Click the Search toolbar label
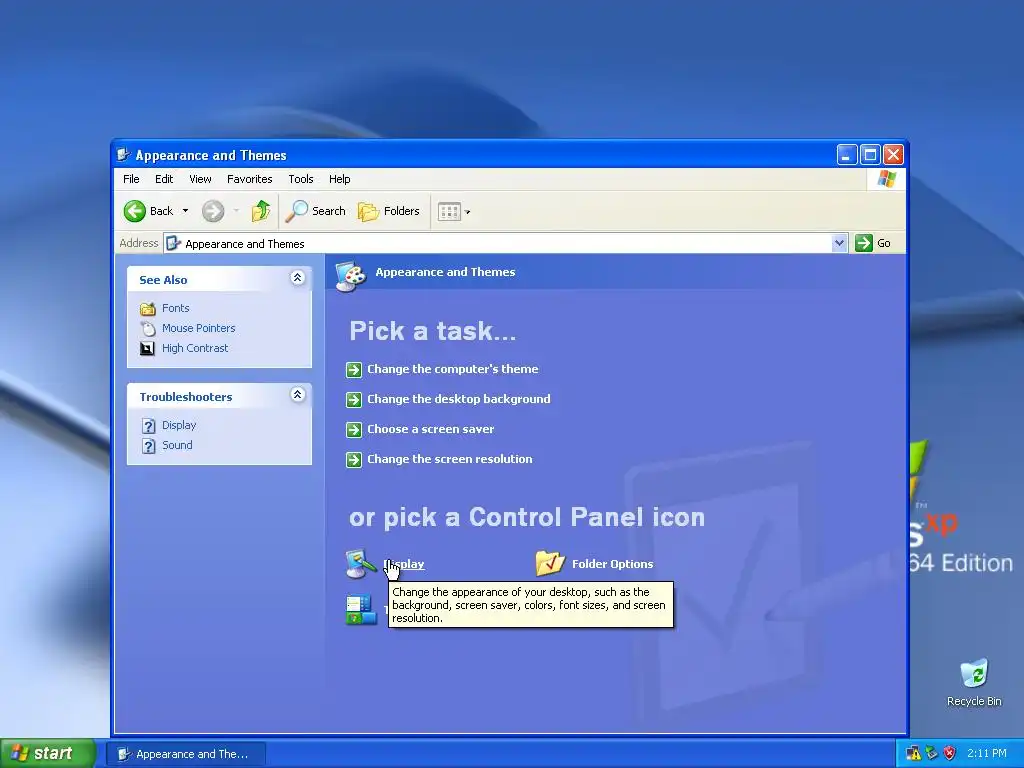The width and height of the screenshot is (1024, 768). (328, 211)
